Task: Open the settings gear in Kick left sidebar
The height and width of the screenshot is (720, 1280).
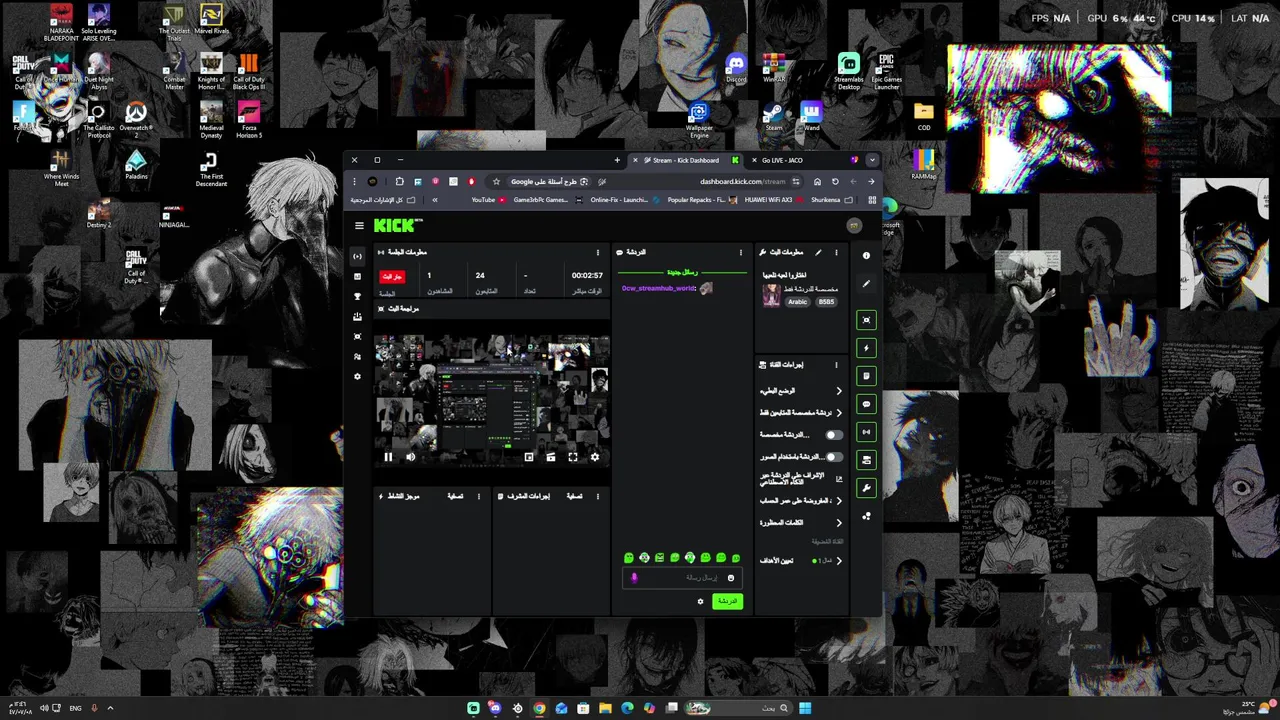Action: (x=358, y=377)
